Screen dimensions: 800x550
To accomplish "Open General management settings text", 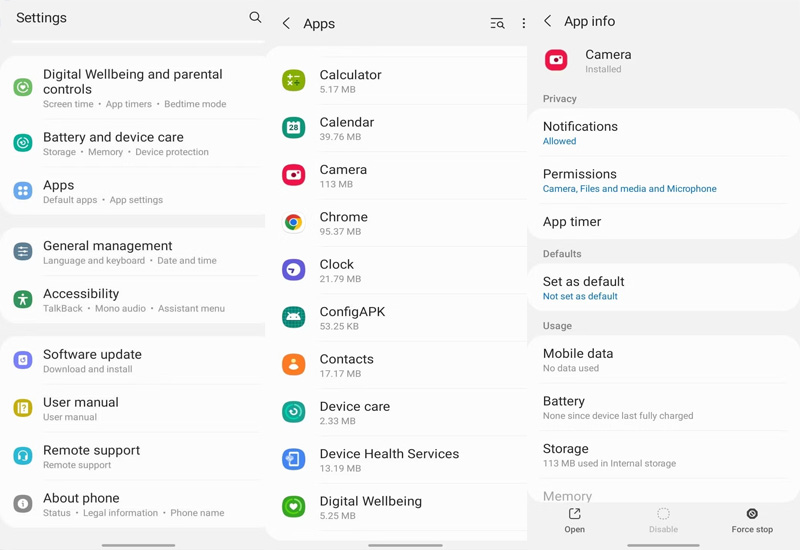I will point(130,253).
